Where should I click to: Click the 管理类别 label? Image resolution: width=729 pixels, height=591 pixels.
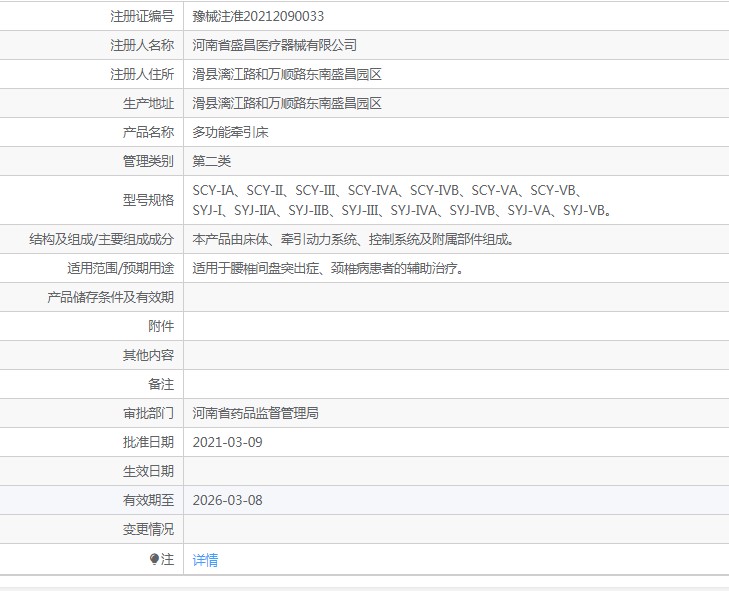point(148,161)
